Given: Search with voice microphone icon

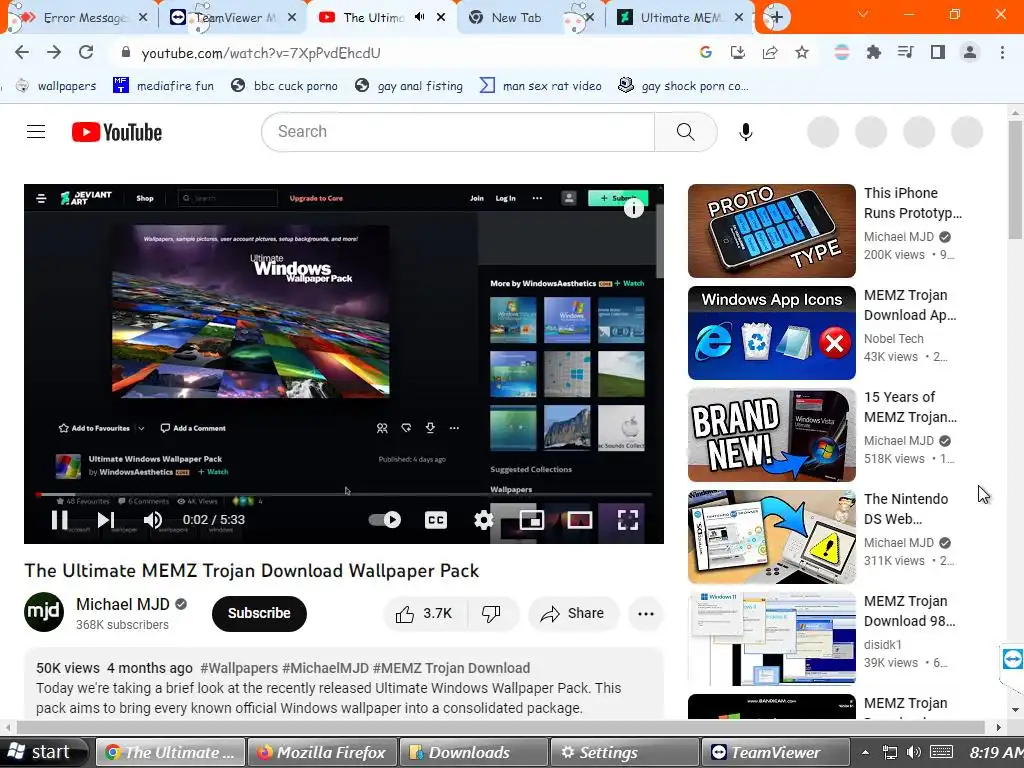Looking at the screenshot, I should pos(745,132).
